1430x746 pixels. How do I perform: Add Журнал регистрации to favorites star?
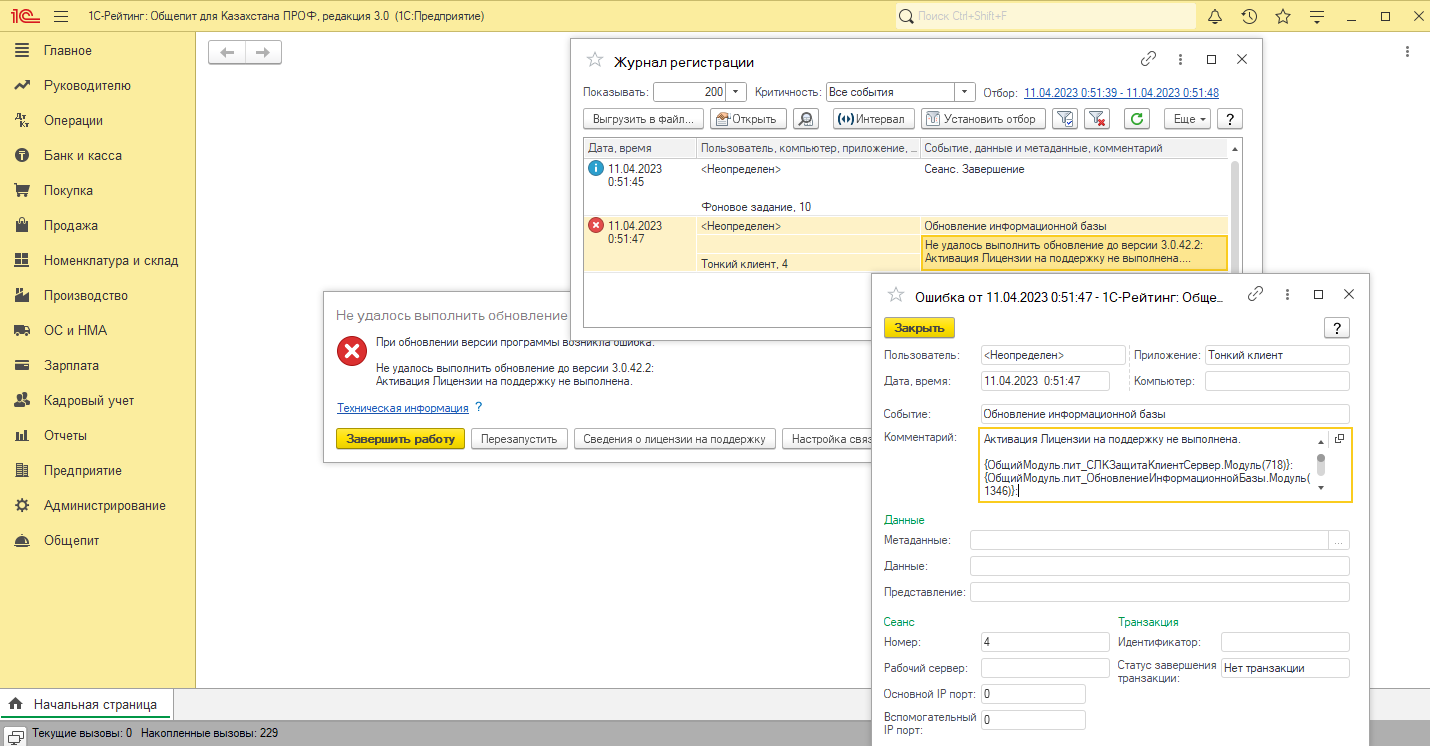coord(595,60)
